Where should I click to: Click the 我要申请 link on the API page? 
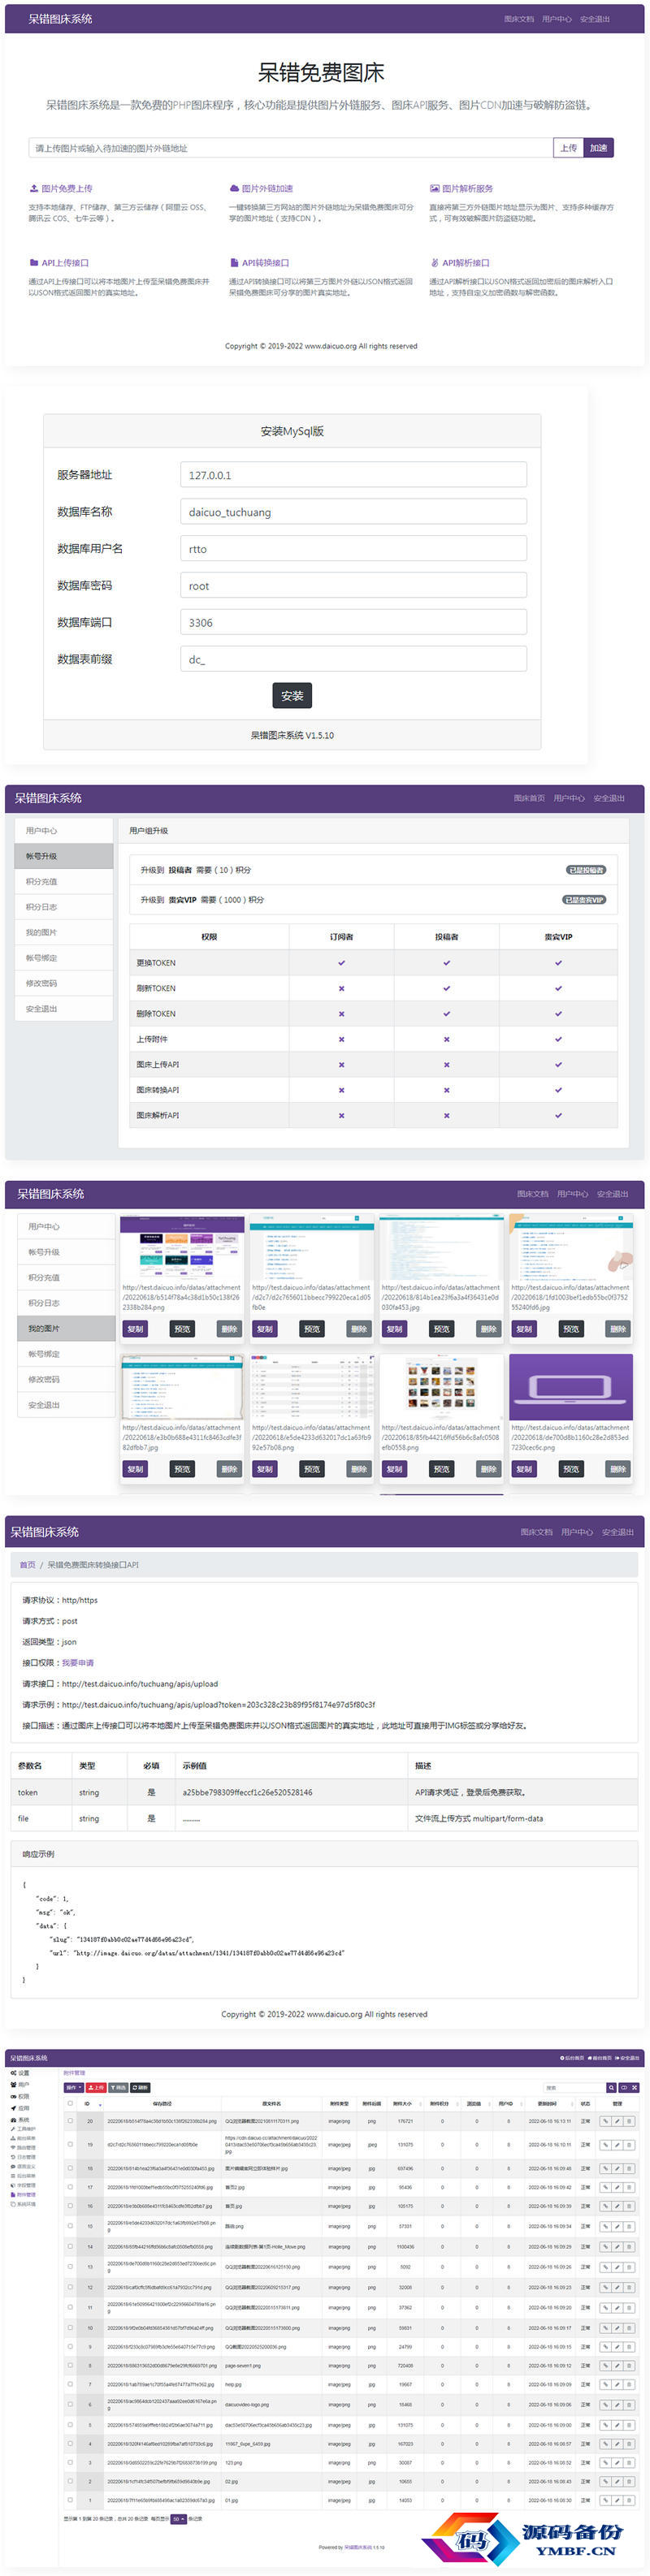[x=78, y=1663]
